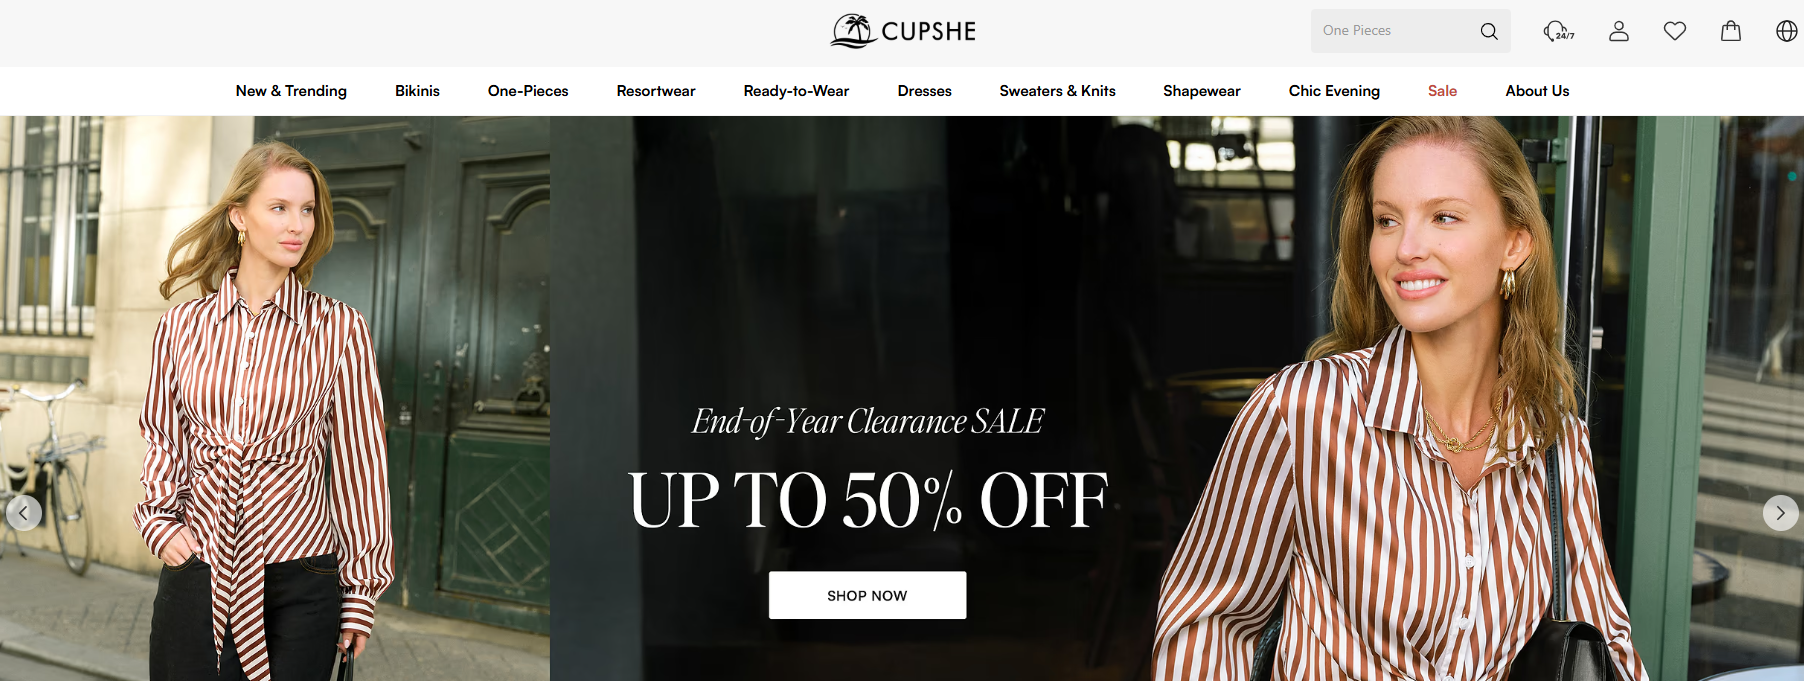This screenshot has width=1804, height=681.
Task: Click the SHOP NOW button
Action: click(867, 595)
